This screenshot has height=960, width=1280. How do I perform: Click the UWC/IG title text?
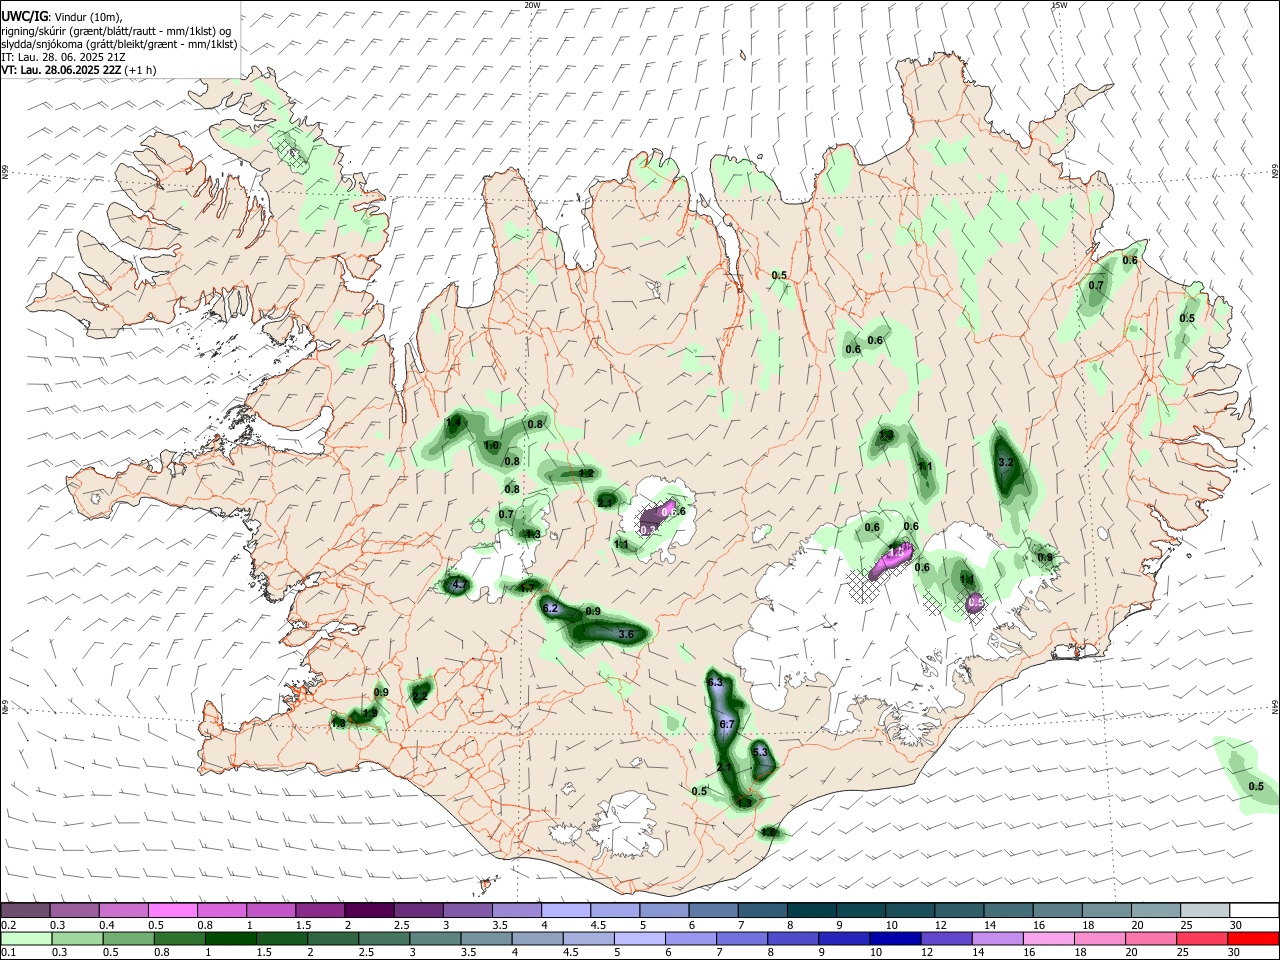24,16
